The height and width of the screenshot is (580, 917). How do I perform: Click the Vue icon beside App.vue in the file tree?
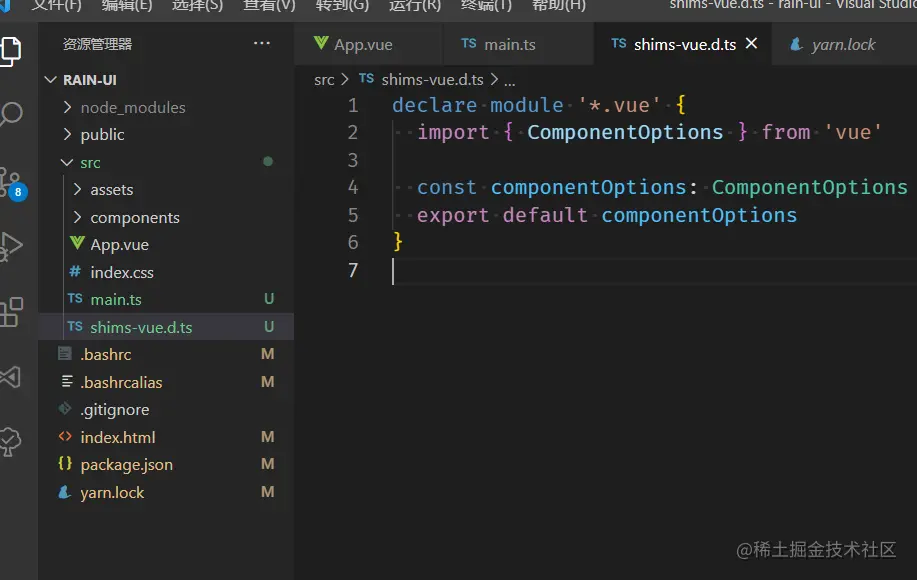click(76, 245)
